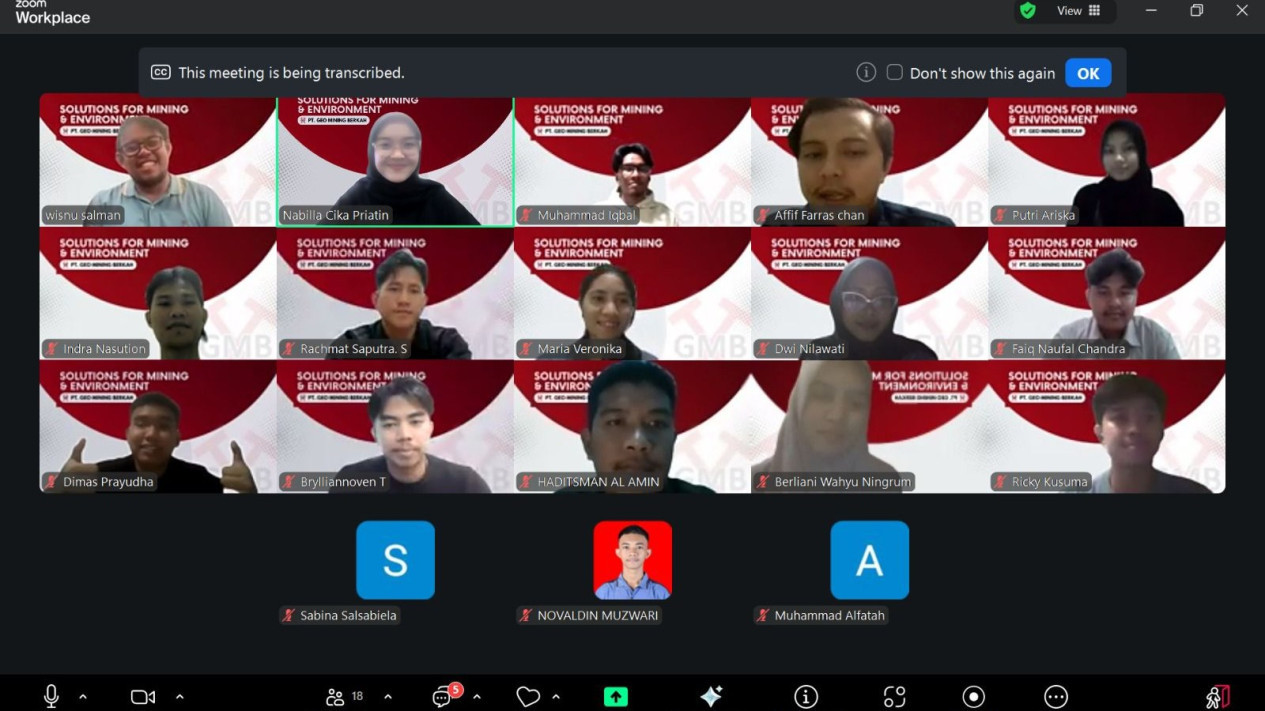Click the Leave meeting icon
Image resolution: width=1265 pixels, height=711 pixels.
pyautogui.click(x=1217, y=697)
